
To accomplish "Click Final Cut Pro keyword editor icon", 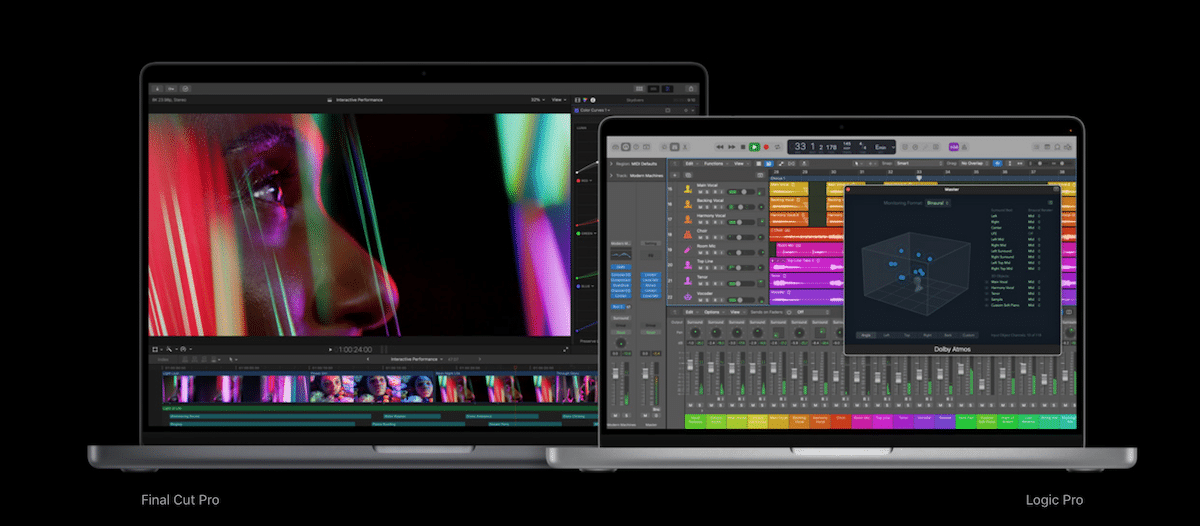I will (x=171, y=89).
